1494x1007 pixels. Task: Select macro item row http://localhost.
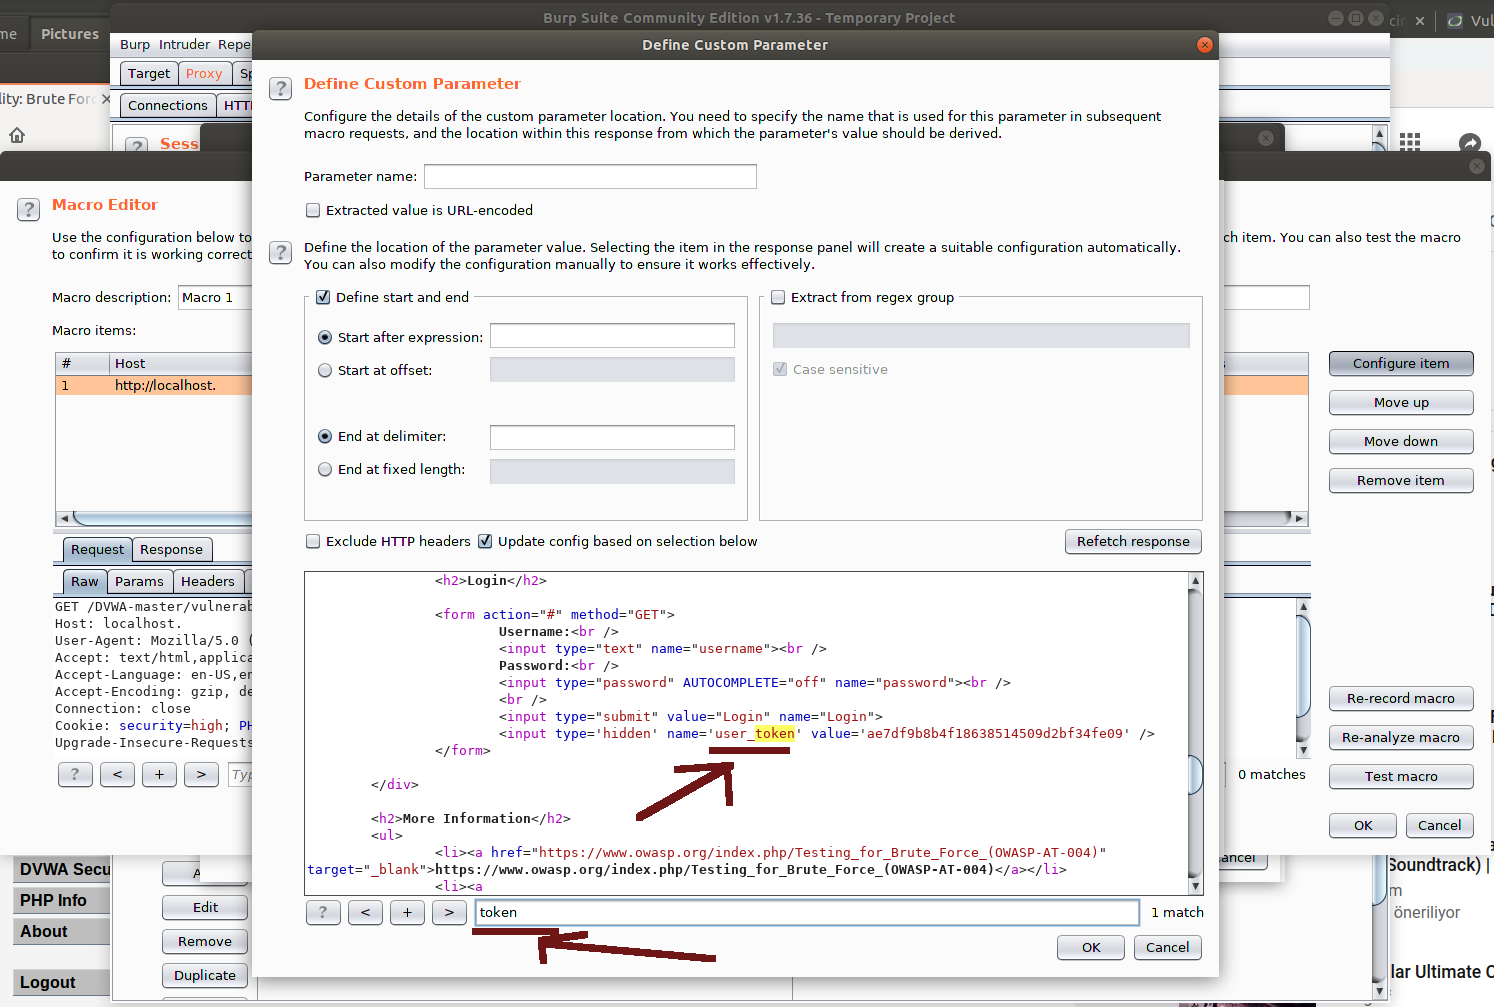tap(154, 385)
